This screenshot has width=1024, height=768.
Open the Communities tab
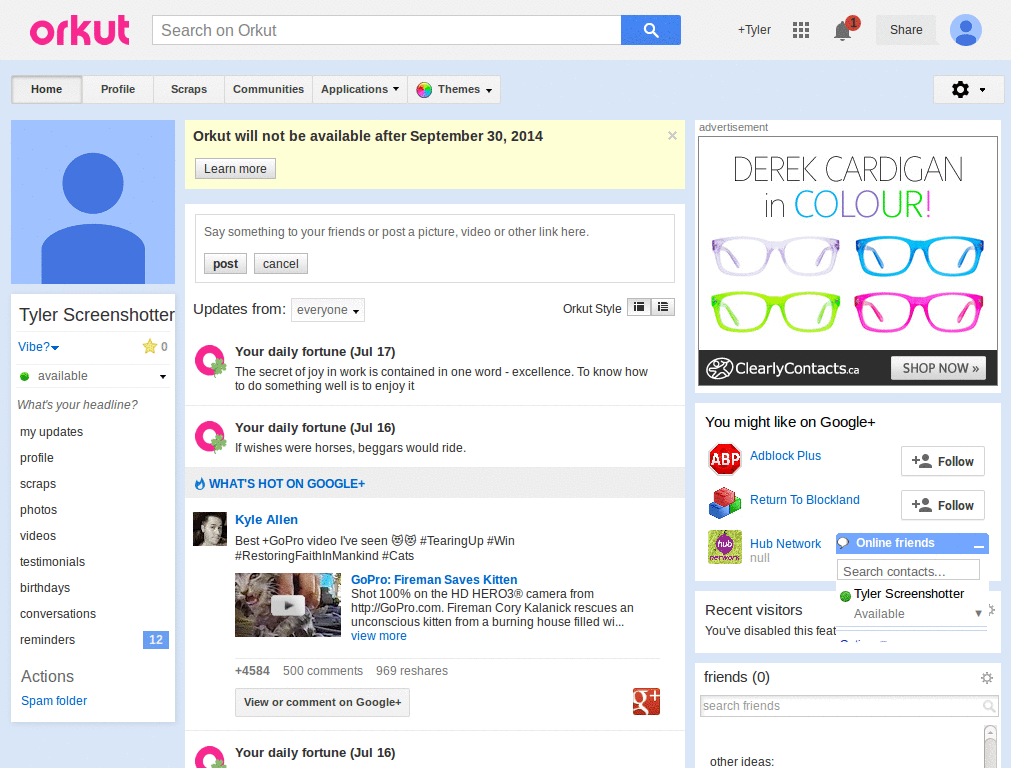(x=268, y=89)
